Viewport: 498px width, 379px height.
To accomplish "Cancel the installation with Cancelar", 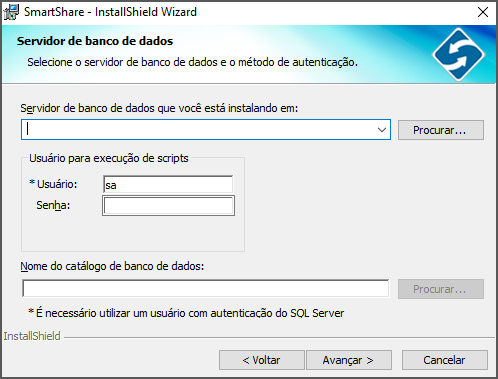I will 445,360.
